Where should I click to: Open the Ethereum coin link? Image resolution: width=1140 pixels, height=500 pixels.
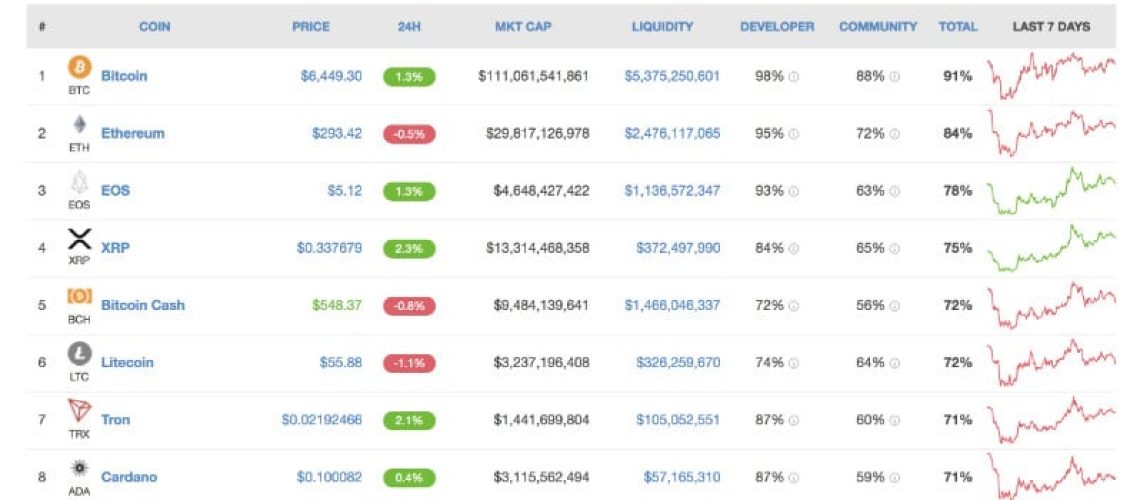tap(132, 133)
